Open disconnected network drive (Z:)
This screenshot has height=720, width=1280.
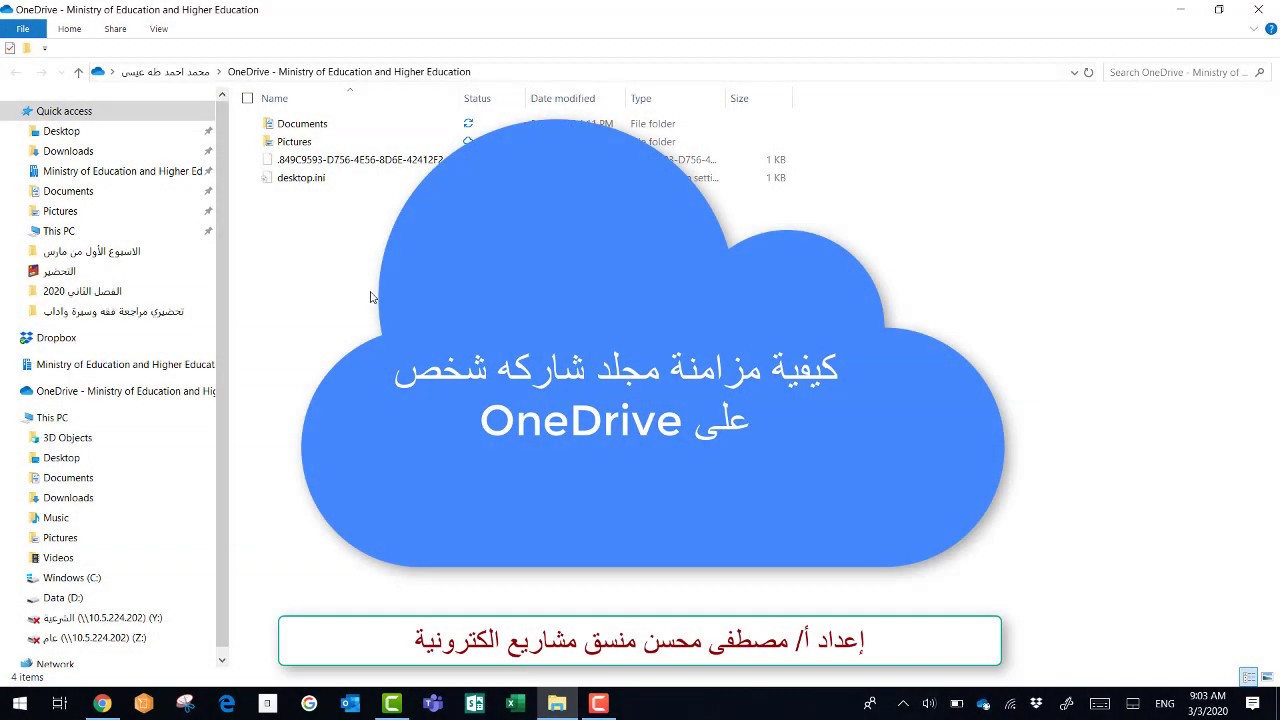tap(94, 638)
